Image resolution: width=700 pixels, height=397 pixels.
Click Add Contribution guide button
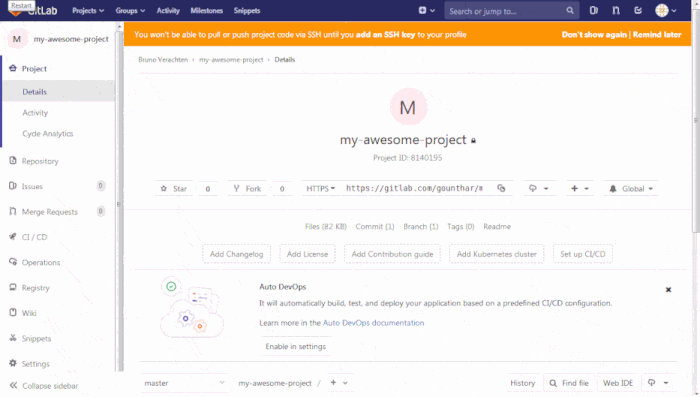(392, 254)
